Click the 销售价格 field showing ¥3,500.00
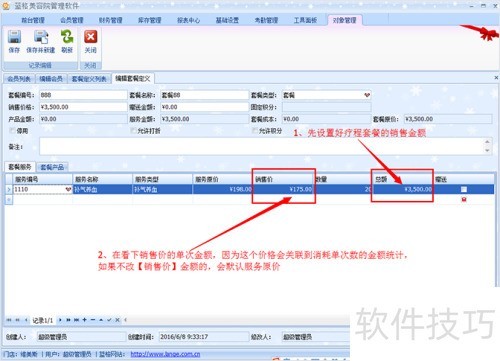The image size is (500, 361). [83, 107]
